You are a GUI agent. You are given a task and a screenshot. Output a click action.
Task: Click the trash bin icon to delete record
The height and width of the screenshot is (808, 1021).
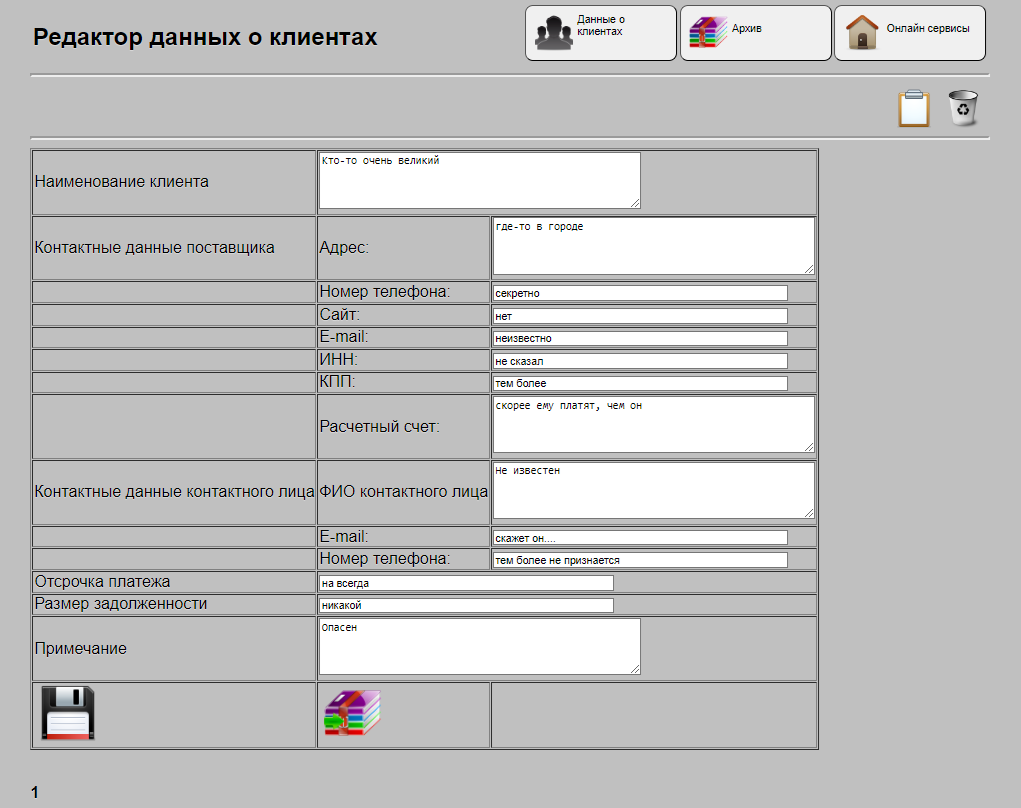[963, 107]
